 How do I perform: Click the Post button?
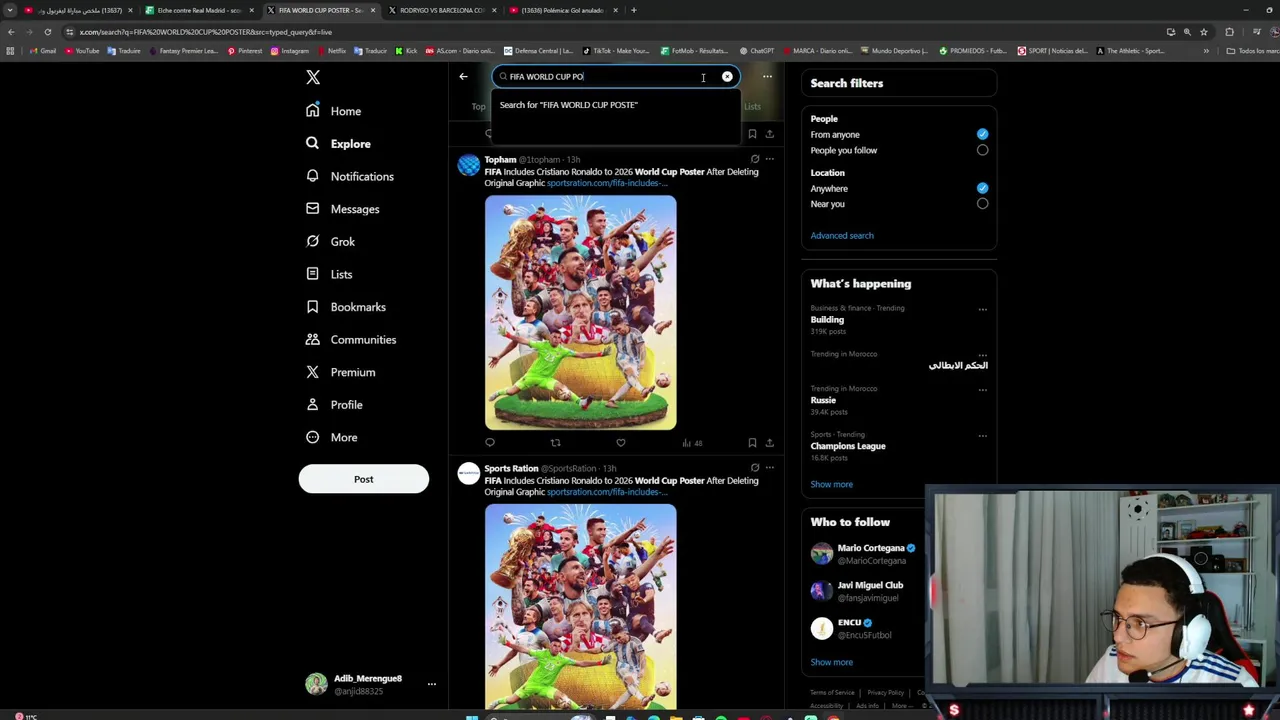coord(364,479)
